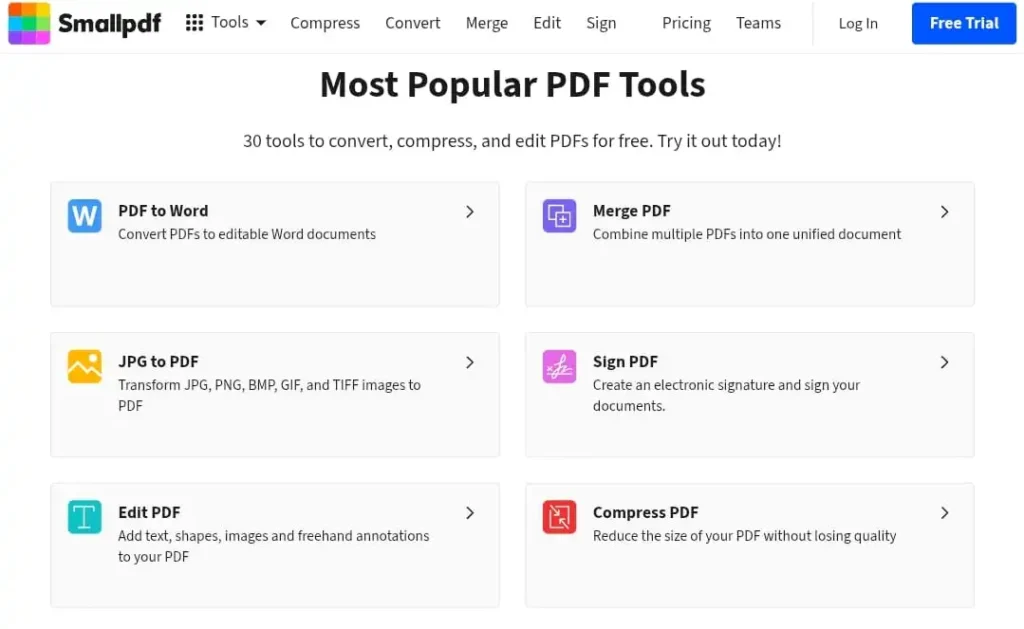1024x629 pixels.
Task: Open the JPG to PDF card title
Action: tap(158, 362)
